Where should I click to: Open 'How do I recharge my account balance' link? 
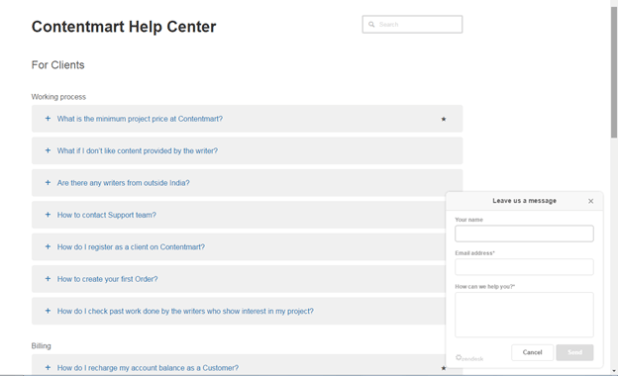[x=148, y=368]
